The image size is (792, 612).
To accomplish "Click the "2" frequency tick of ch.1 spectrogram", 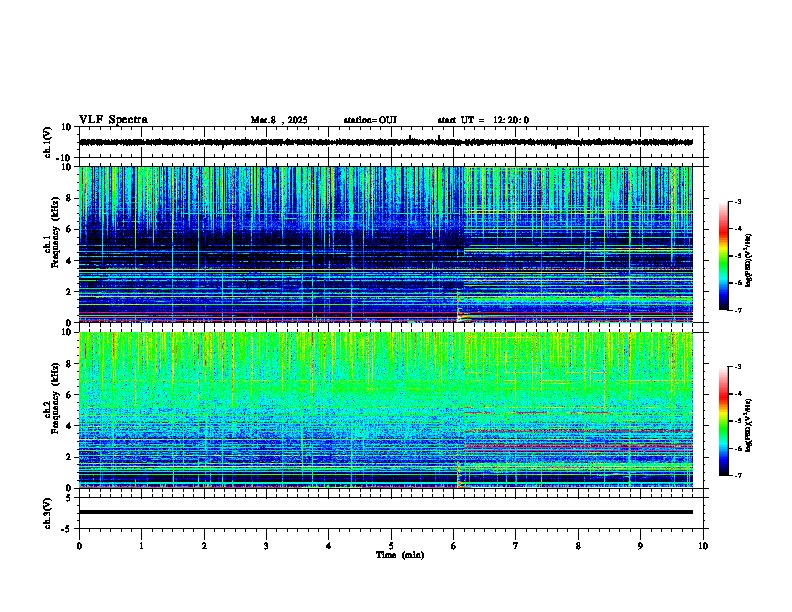I will click(x=70, y=291).
